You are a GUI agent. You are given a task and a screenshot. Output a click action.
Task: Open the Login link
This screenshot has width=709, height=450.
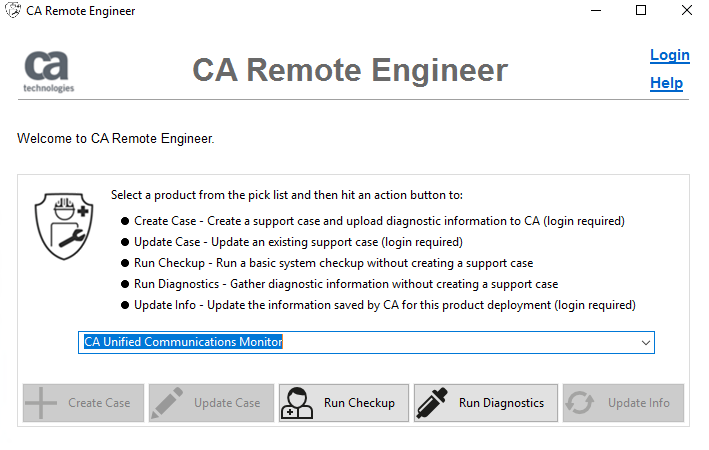coord(669,55)
